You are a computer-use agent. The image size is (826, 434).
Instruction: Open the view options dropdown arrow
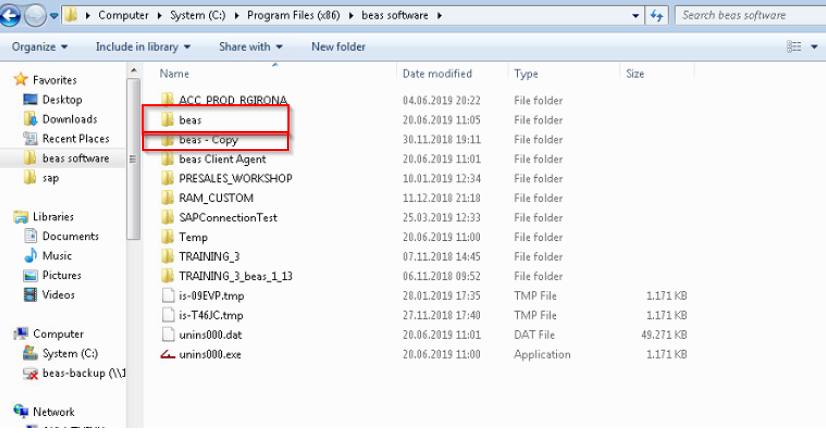pyautogui.click(x=814, y=47)
